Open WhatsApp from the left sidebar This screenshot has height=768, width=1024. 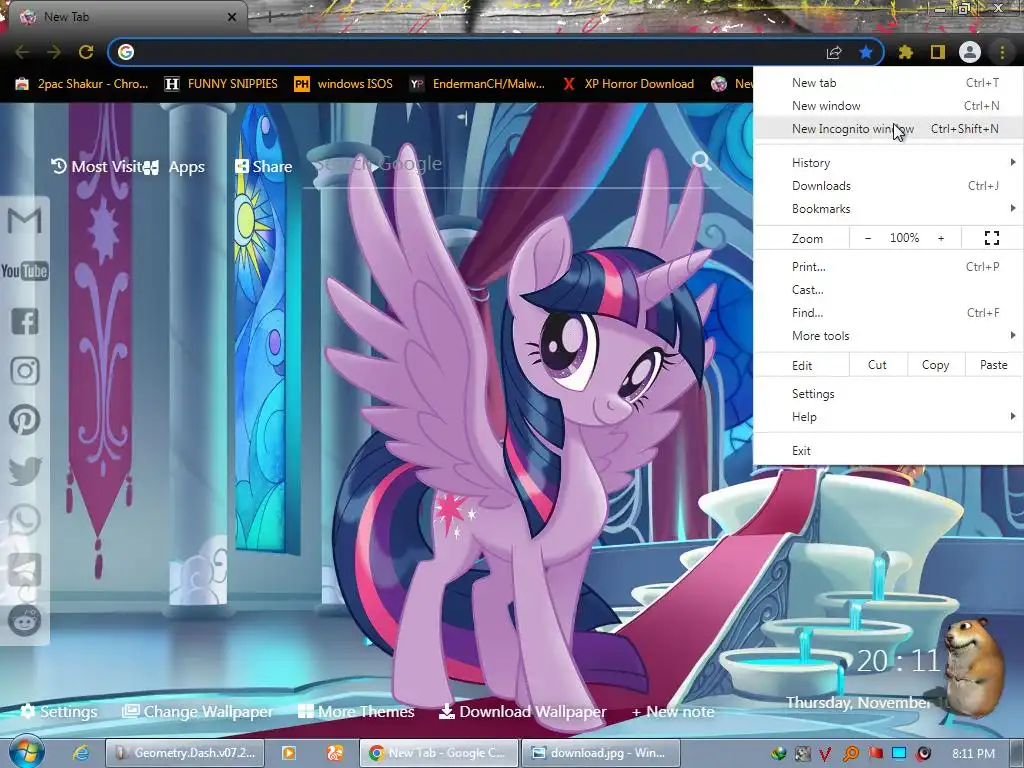[x=25, y=520]
